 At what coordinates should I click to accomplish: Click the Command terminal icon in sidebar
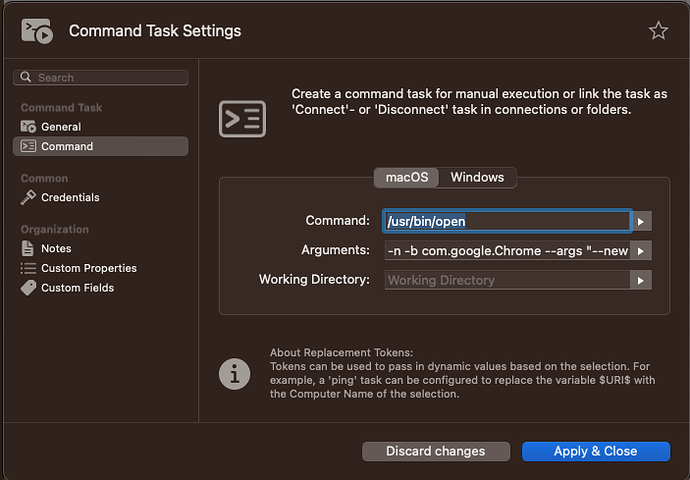[28, 146]
